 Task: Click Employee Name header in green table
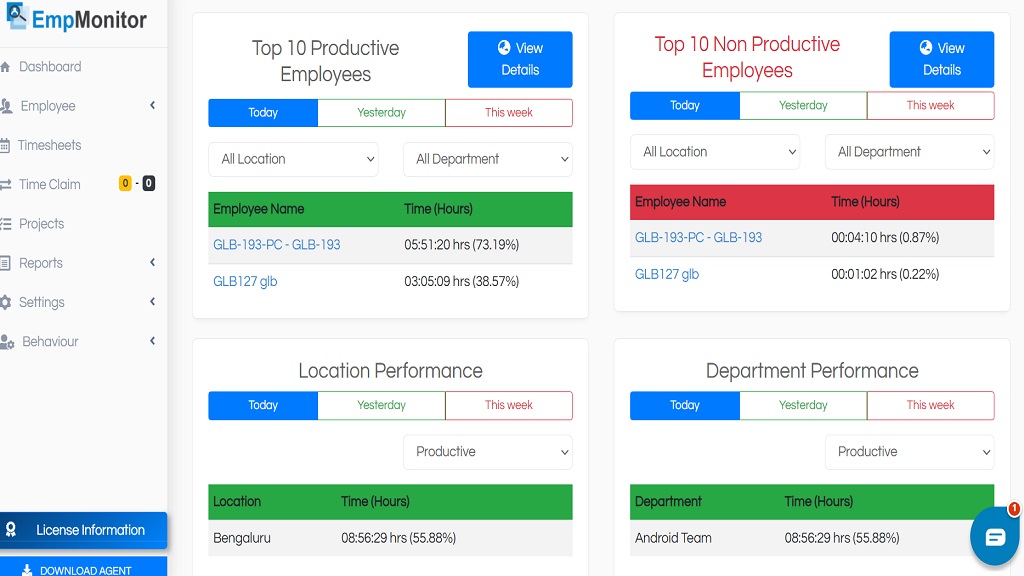point(259,209)
